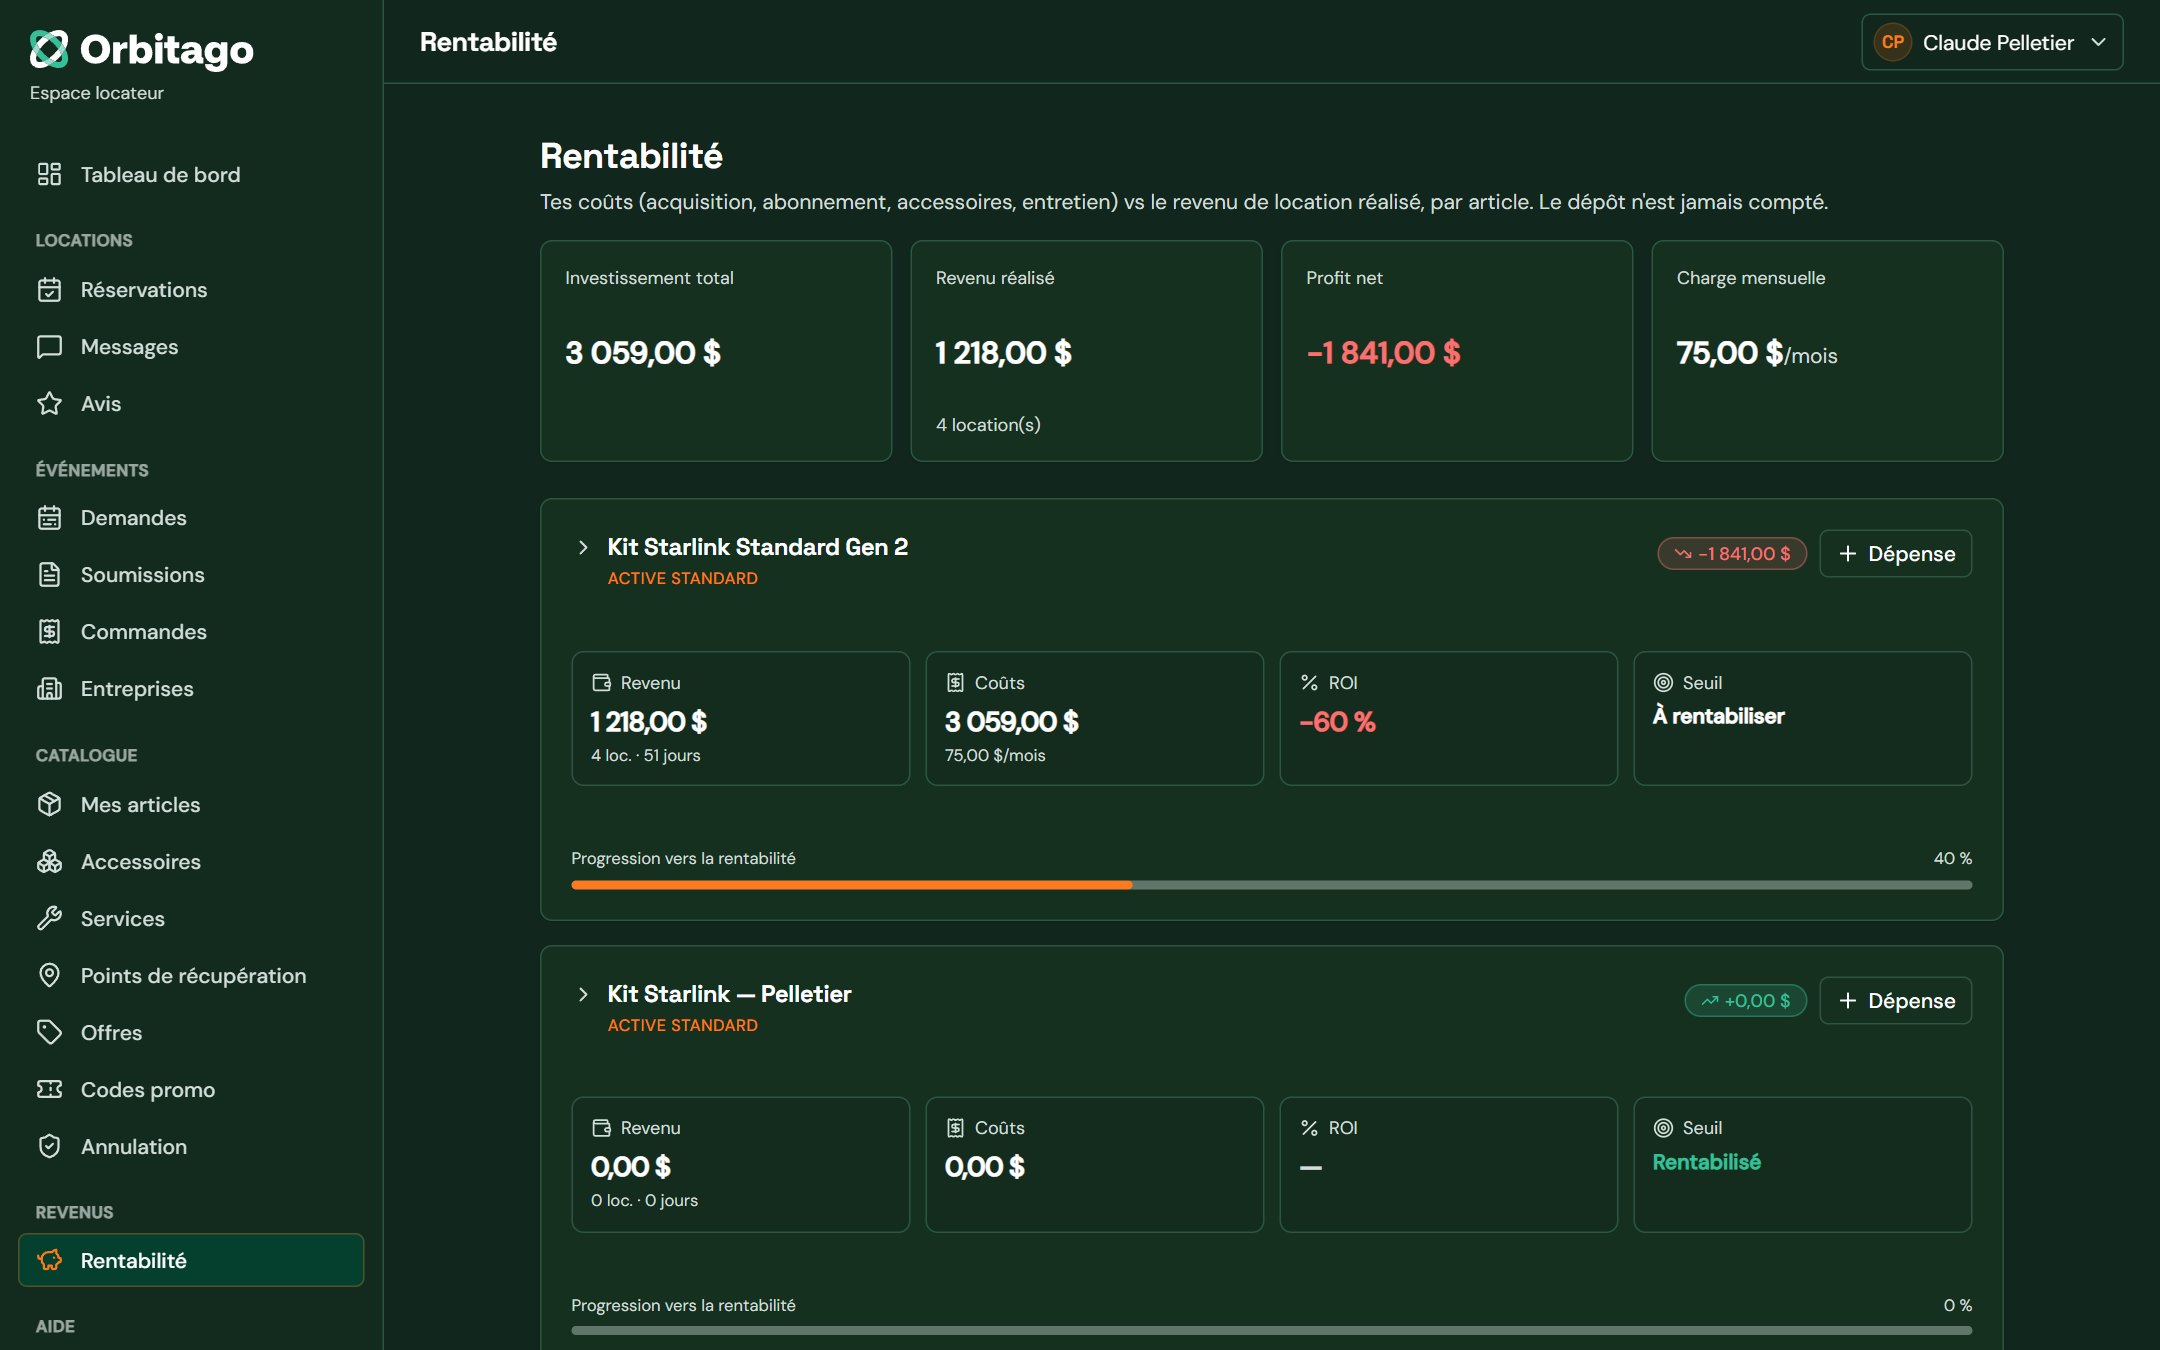Click the Codes promo ticket icon
Viewport: 2160px width, 1350px height.
pyautogui.click(x=49, y=1090)
